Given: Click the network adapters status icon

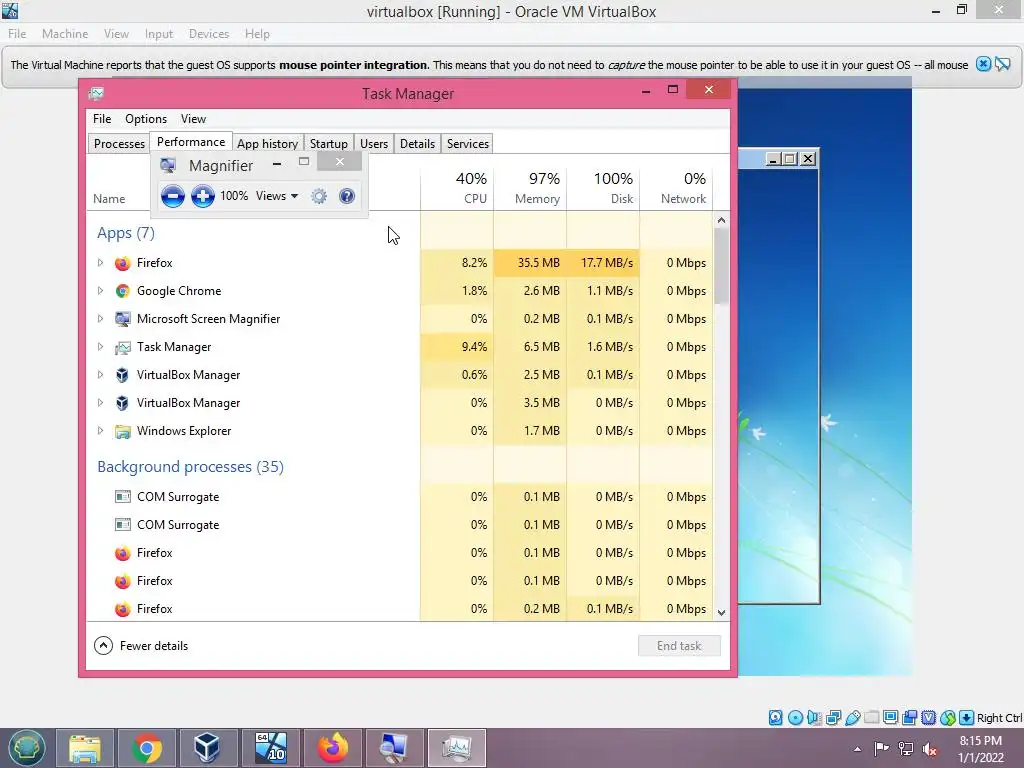Looking at the screenshot, I should pyautogui.click(x=833, y=718).
